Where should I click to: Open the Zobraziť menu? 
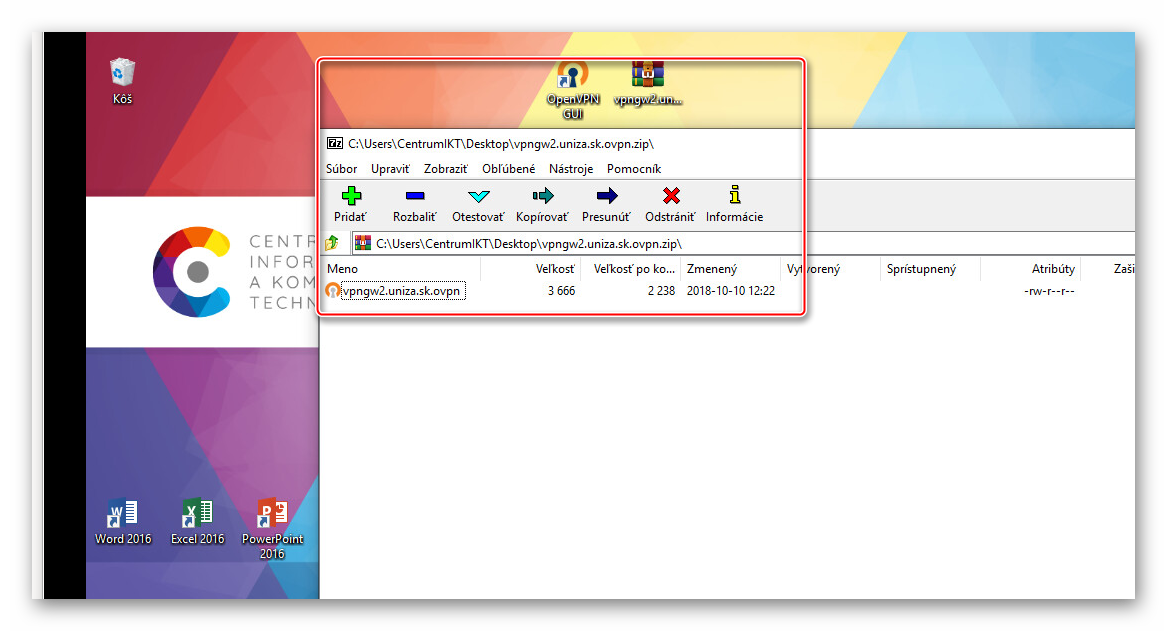(x=445, y=169)
